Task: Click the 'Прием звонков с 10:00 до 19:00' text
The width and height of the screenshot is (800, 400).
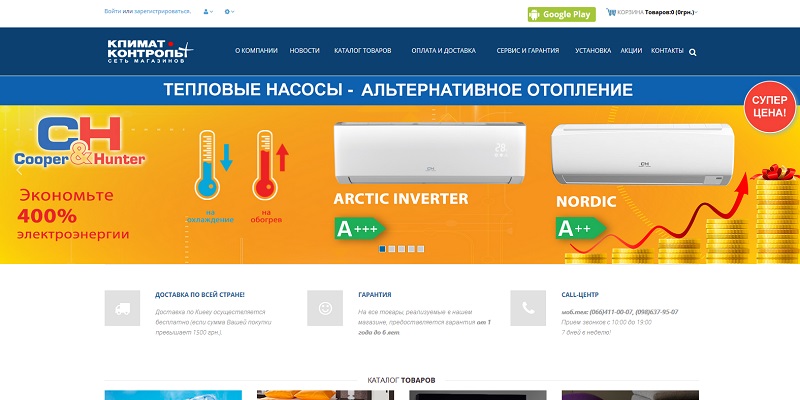Action: pos(606,322)
